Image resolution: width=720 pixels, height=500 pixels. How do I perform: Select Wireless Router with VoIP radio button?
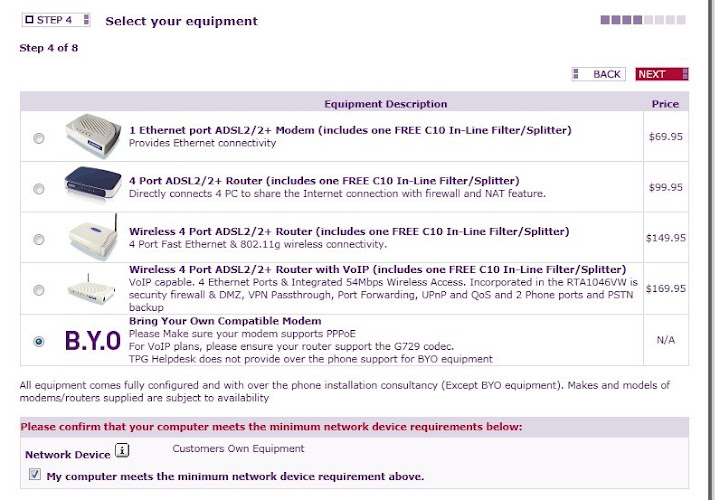(x=39, y=290)
